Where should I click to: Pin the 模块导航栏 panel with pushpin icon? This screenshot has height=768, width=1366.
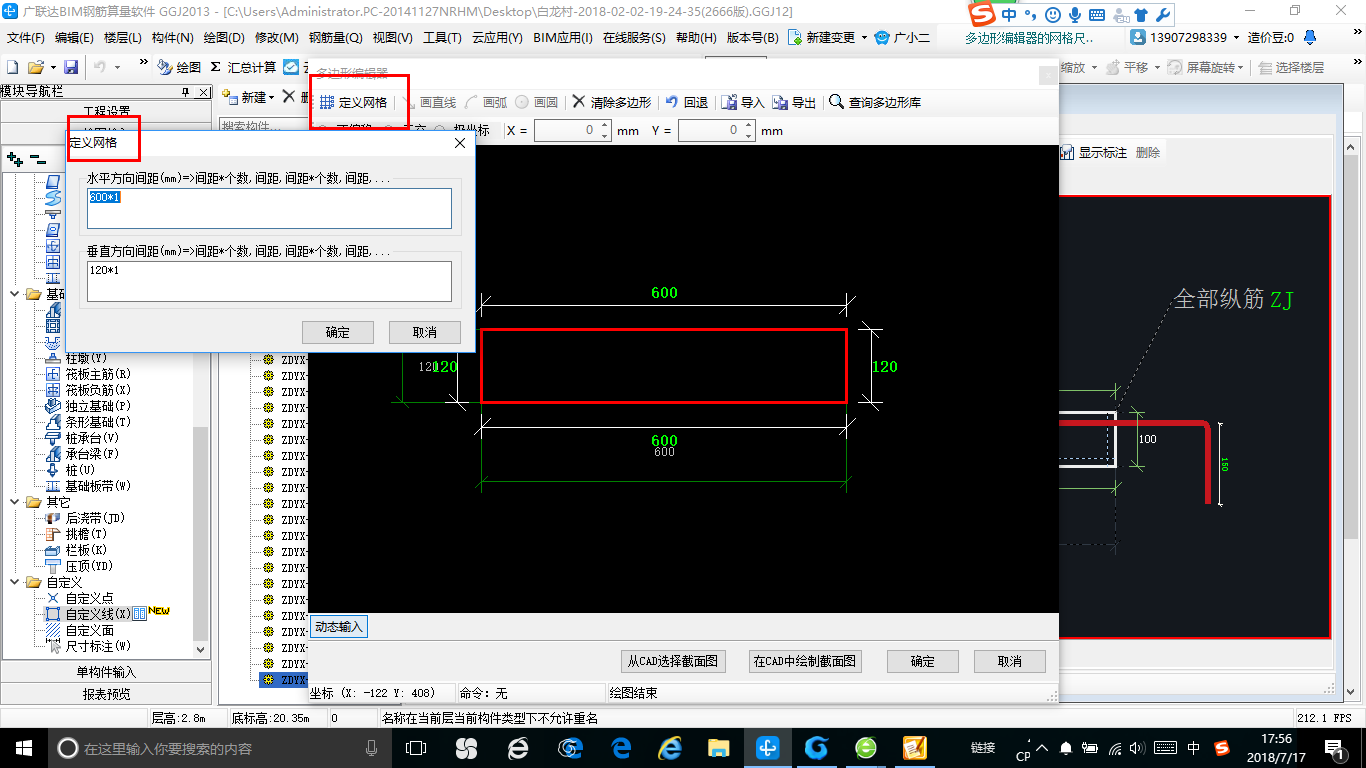(x=185, y=92)
